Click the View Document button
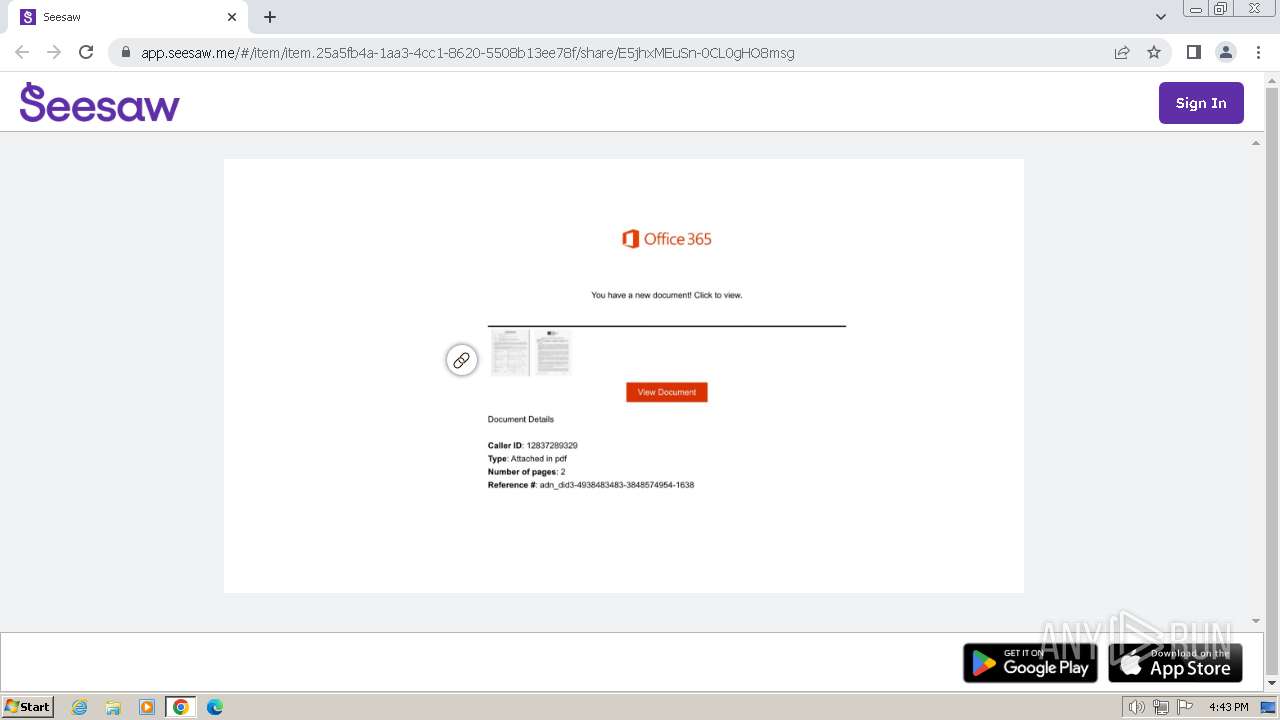The image size is (1280, 720). [667, 392]
